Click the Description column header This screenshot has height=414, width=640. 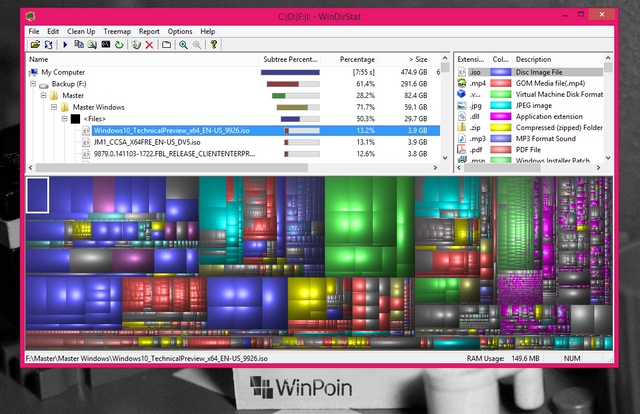point(558,60)
